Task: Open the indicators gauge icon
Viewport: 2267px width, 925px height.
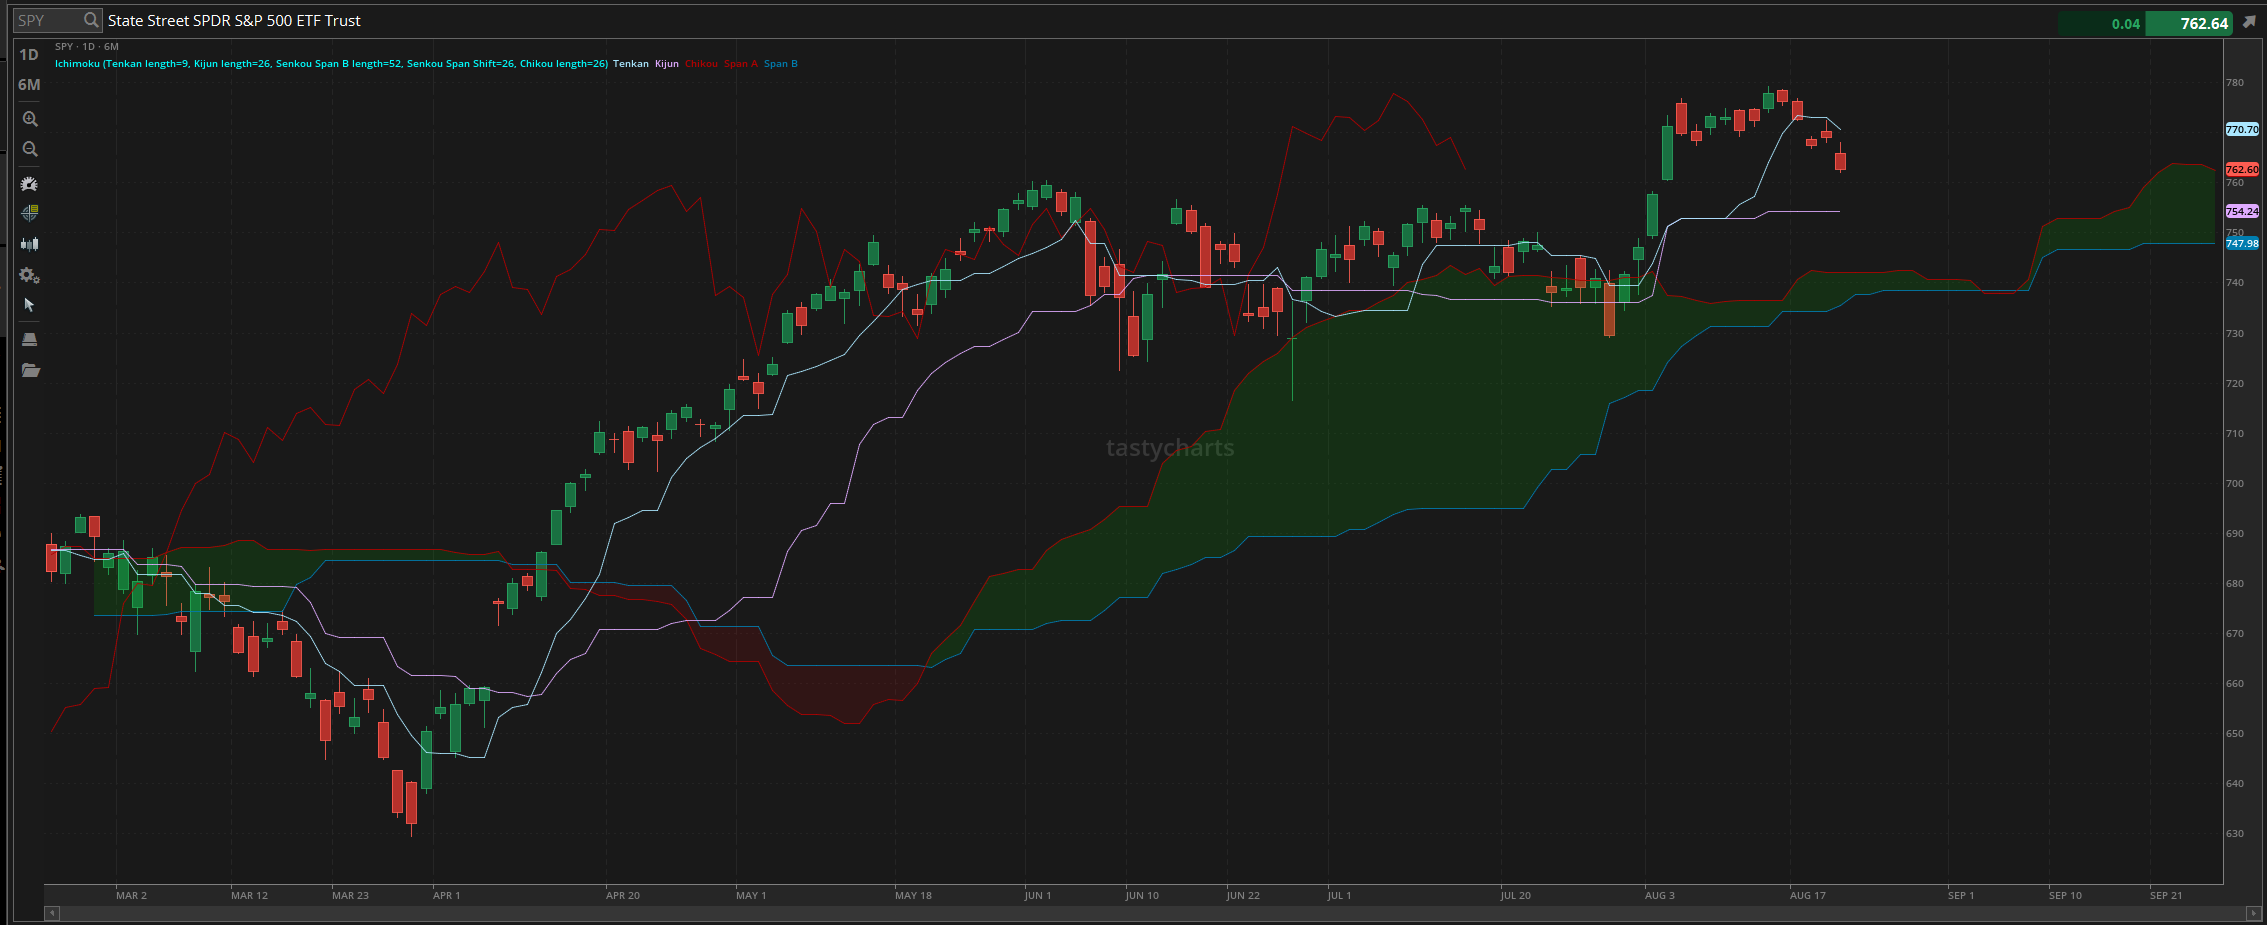Action: point(29,184)
